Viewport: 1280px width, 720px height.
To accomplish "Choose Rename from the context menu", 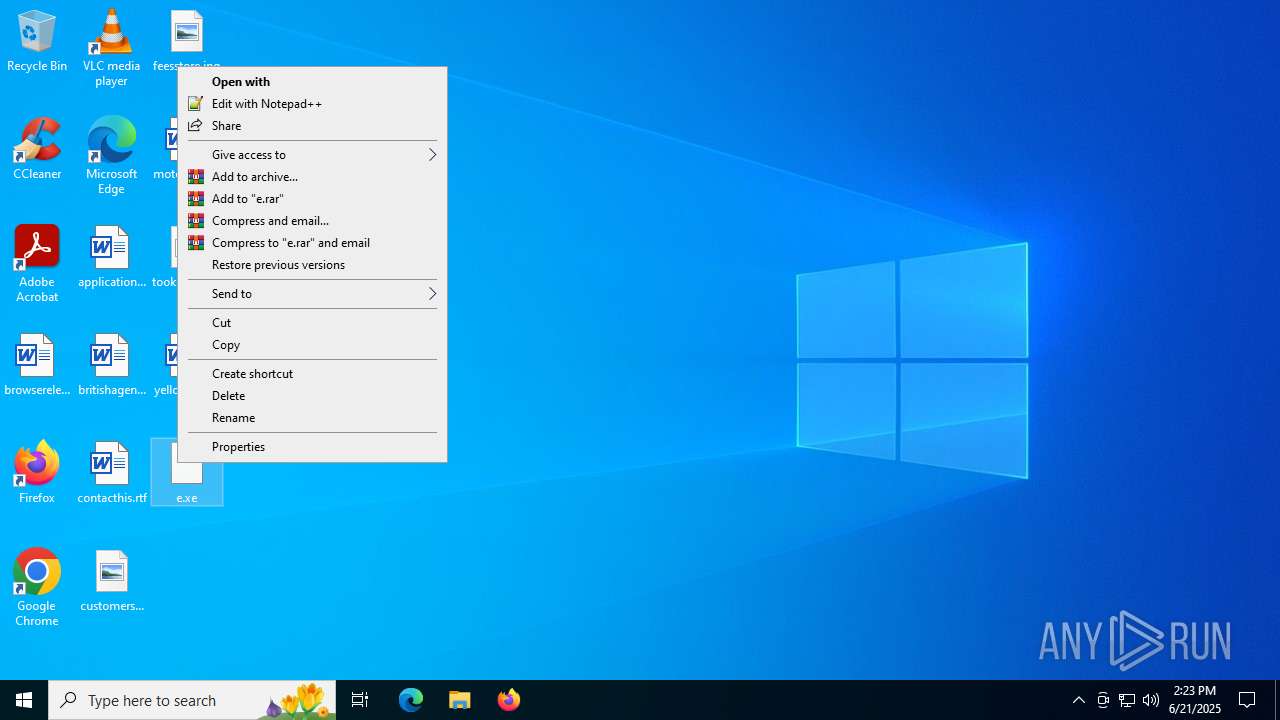I will coord(312,418).
